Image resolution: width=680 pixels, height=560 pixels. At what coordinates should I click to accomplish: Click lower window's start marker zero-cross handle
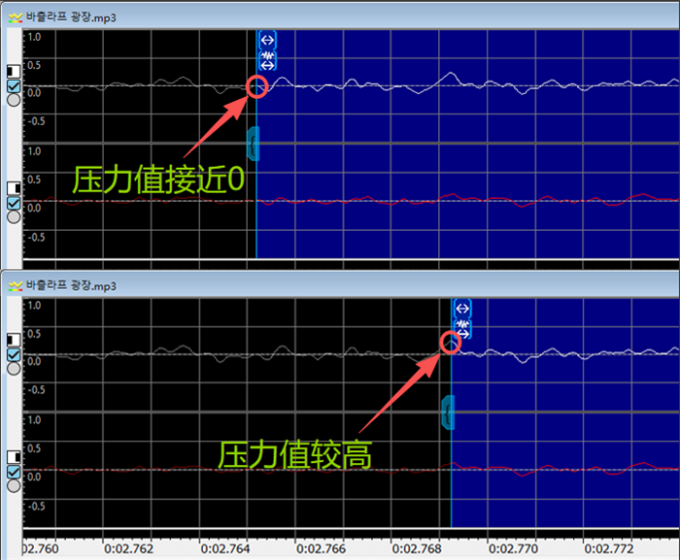(x=463, y=329)
